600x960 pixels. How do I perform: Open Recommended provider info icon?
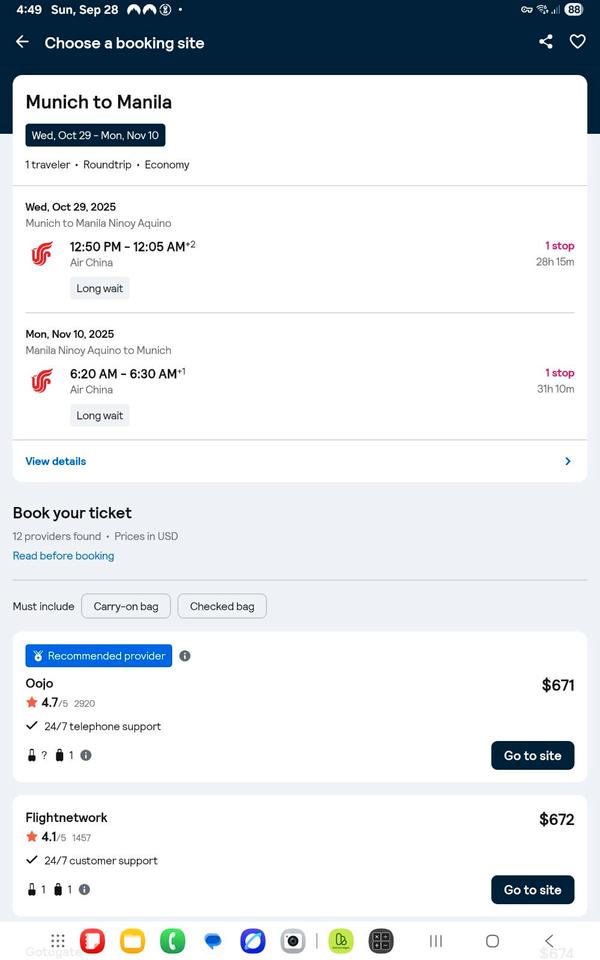coord(185,656)
